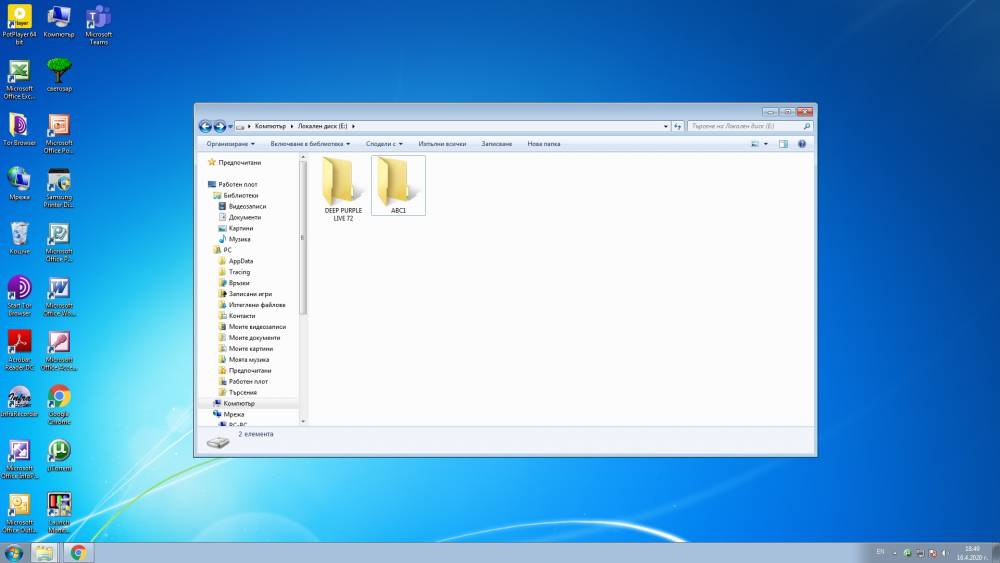This screenshot has height=563, width=1000.
Task: Open the Windows Start button
Action: pyautogui.click(x=13, y=553)
